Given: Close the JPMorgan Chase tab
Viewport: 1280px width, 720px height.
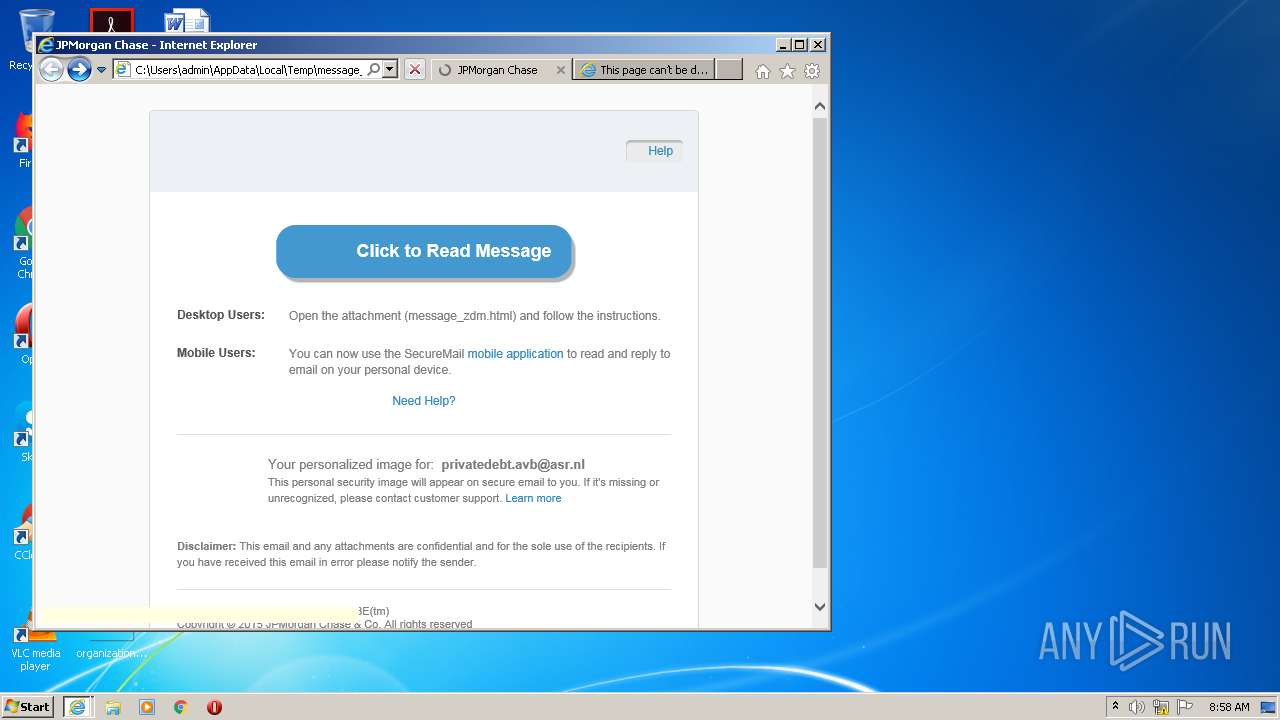Looking at the screenshot, I should click(560, 70).
